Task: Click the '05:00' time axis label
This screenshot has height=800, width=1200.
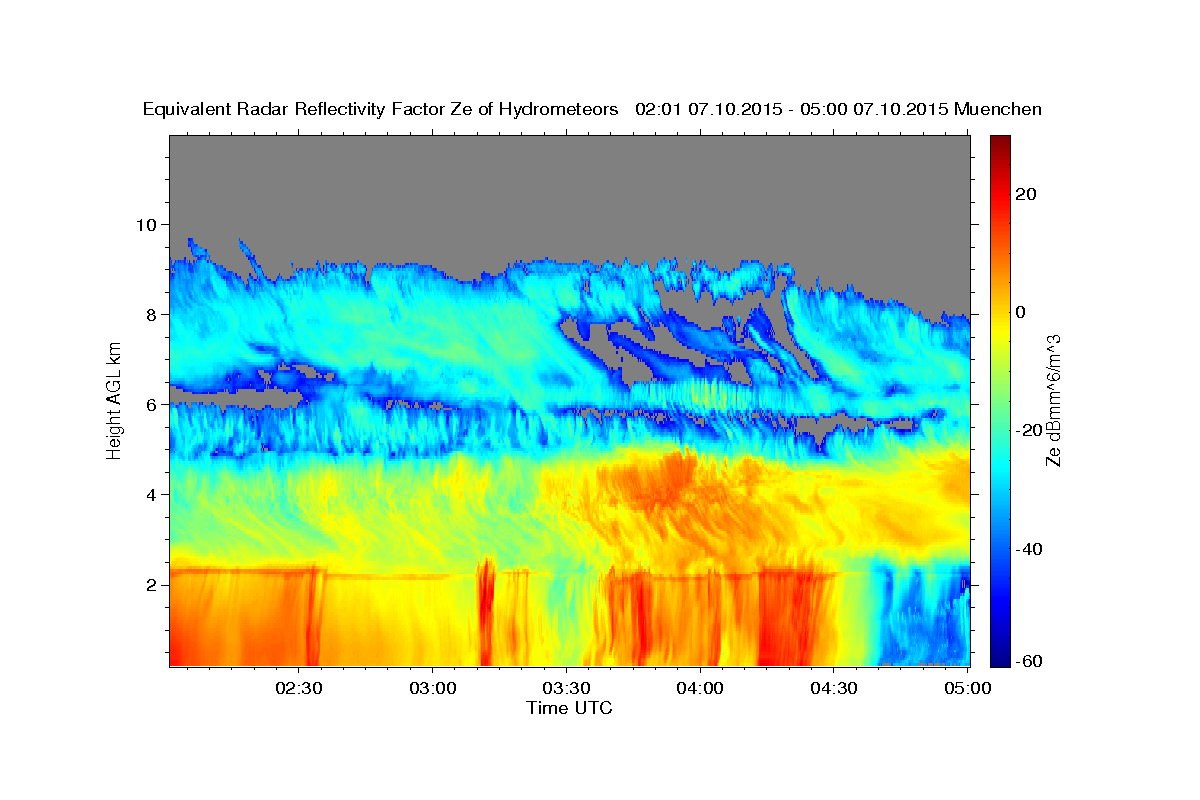Action: [x=967, y=688]
